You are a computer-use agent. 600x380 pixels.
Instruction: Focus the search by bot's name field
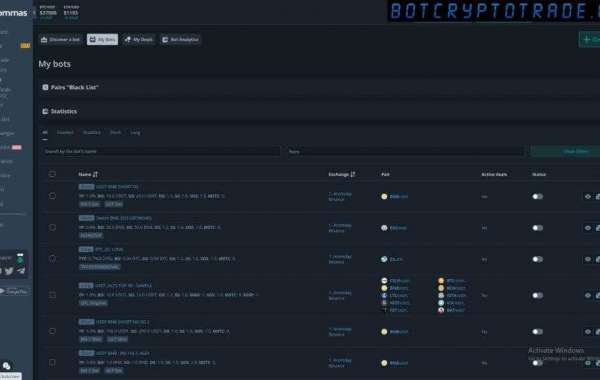[161, 151]
